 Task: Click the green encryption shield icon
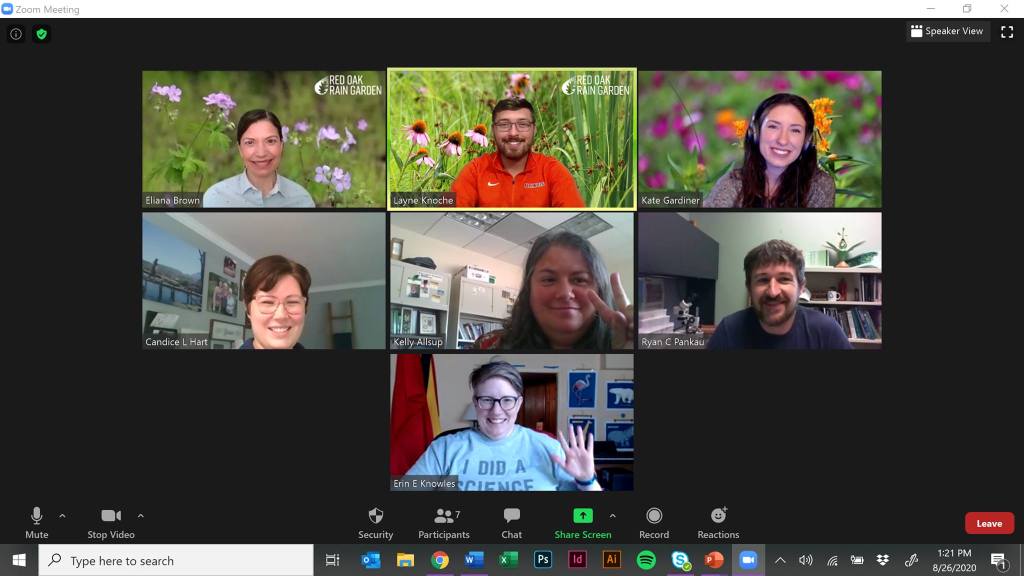tap(41, 34)
